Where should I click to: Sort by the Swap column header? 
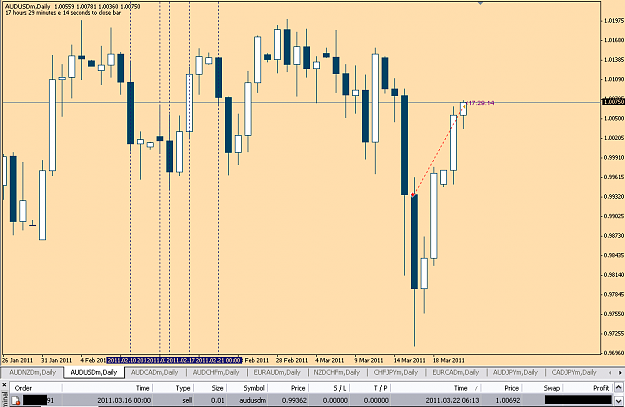pyautogui.click(x=552, y=388)
